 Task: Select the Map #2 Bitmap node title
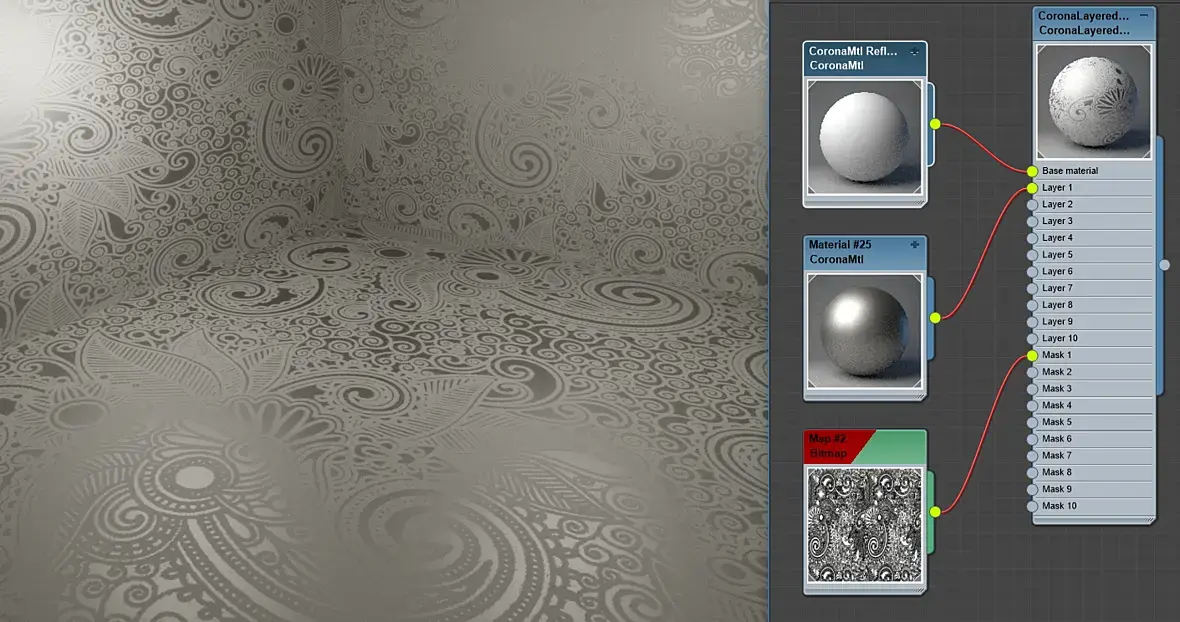coord(865,446)
